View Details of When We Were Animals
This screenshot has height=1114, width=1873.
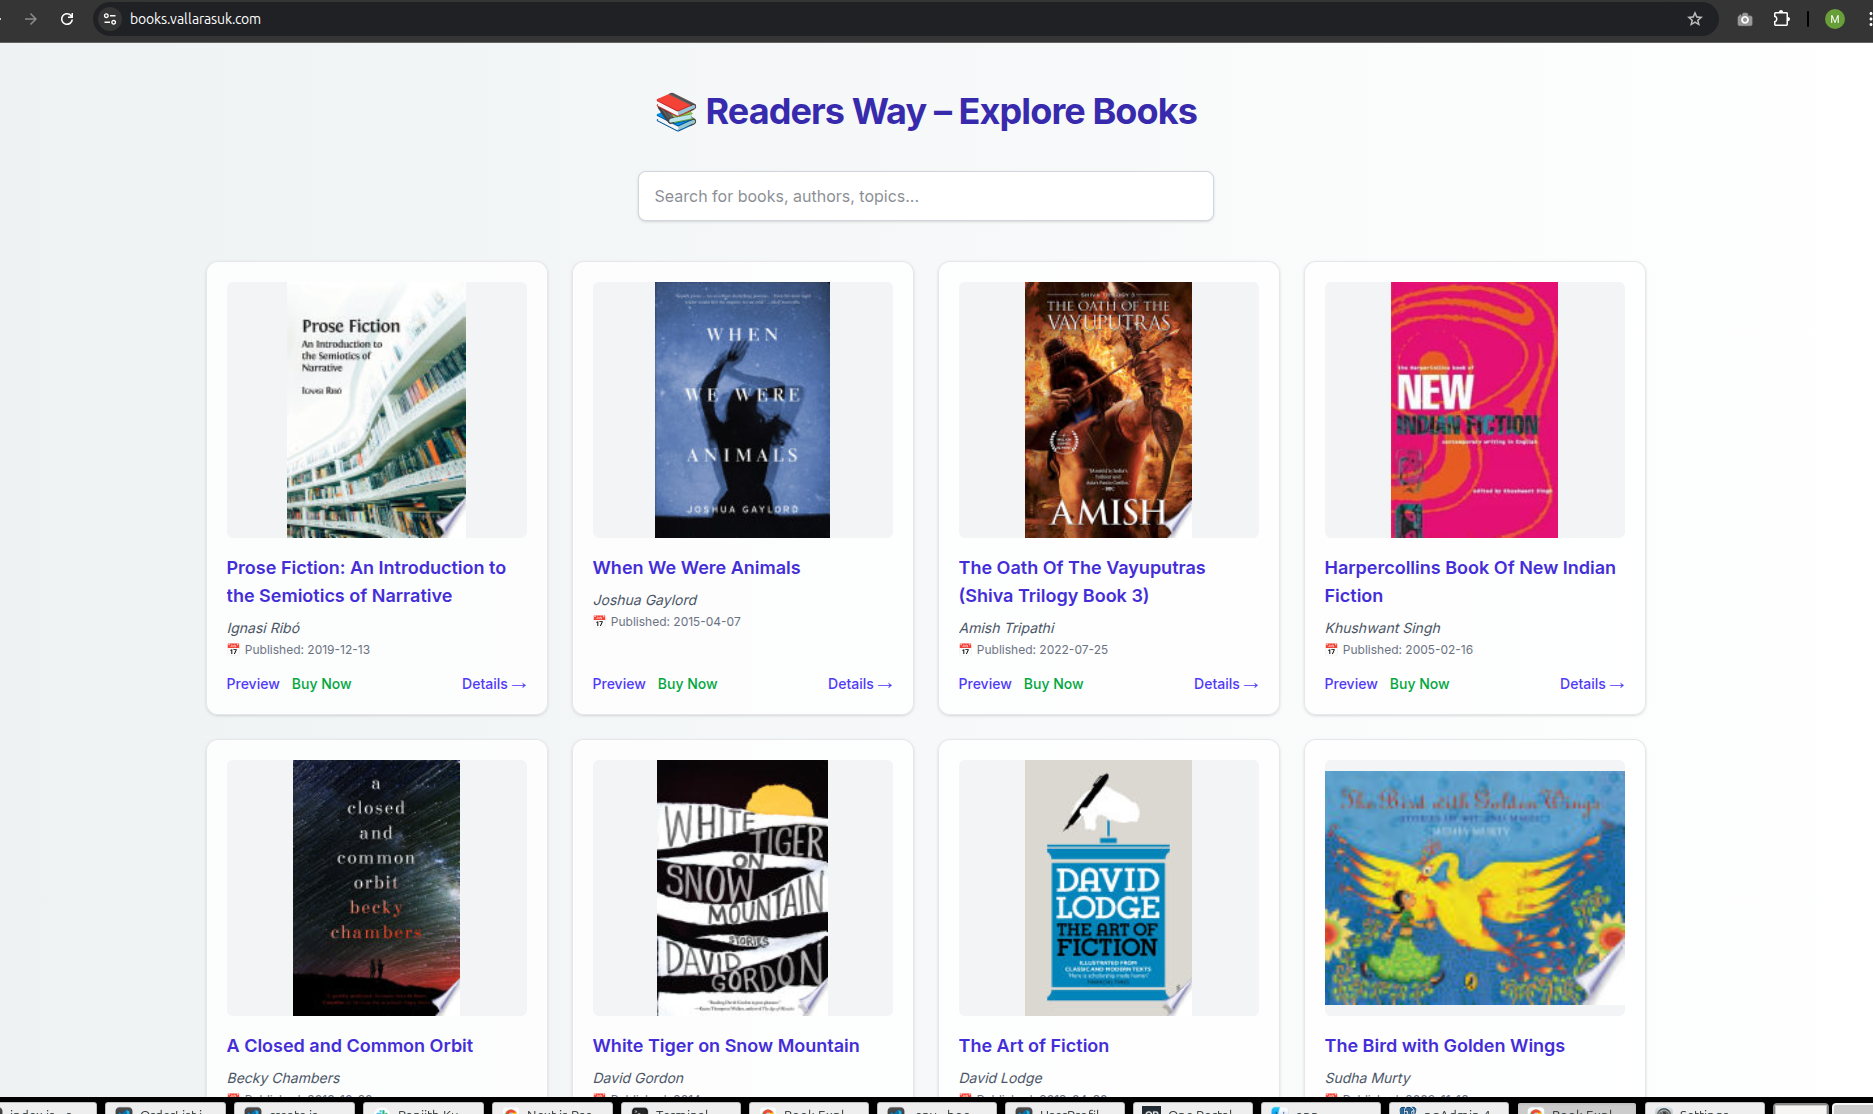860,684
